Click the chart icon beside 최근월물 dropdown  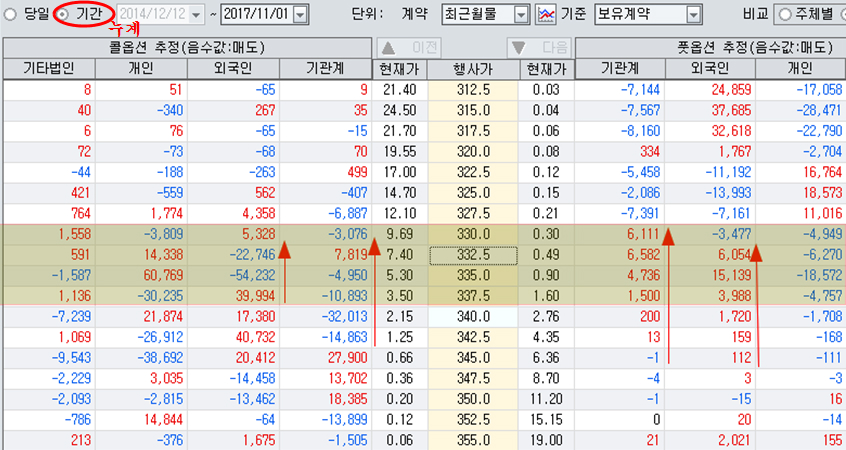(547, 14)
